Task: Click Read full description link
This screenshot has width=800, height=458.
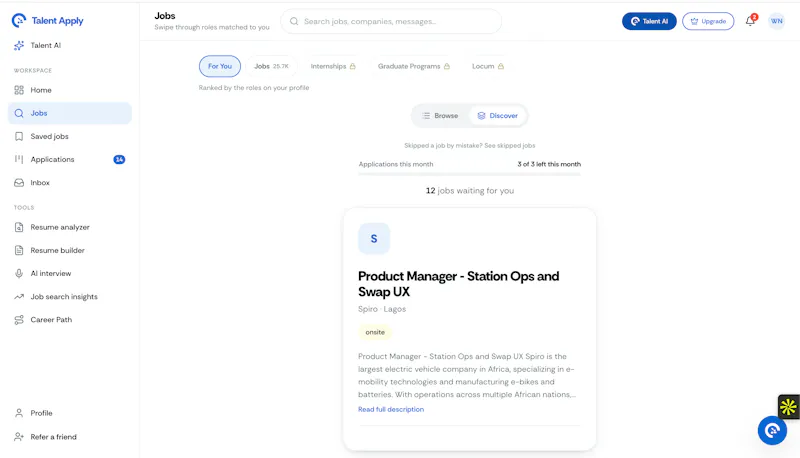Action: [391, 410]
